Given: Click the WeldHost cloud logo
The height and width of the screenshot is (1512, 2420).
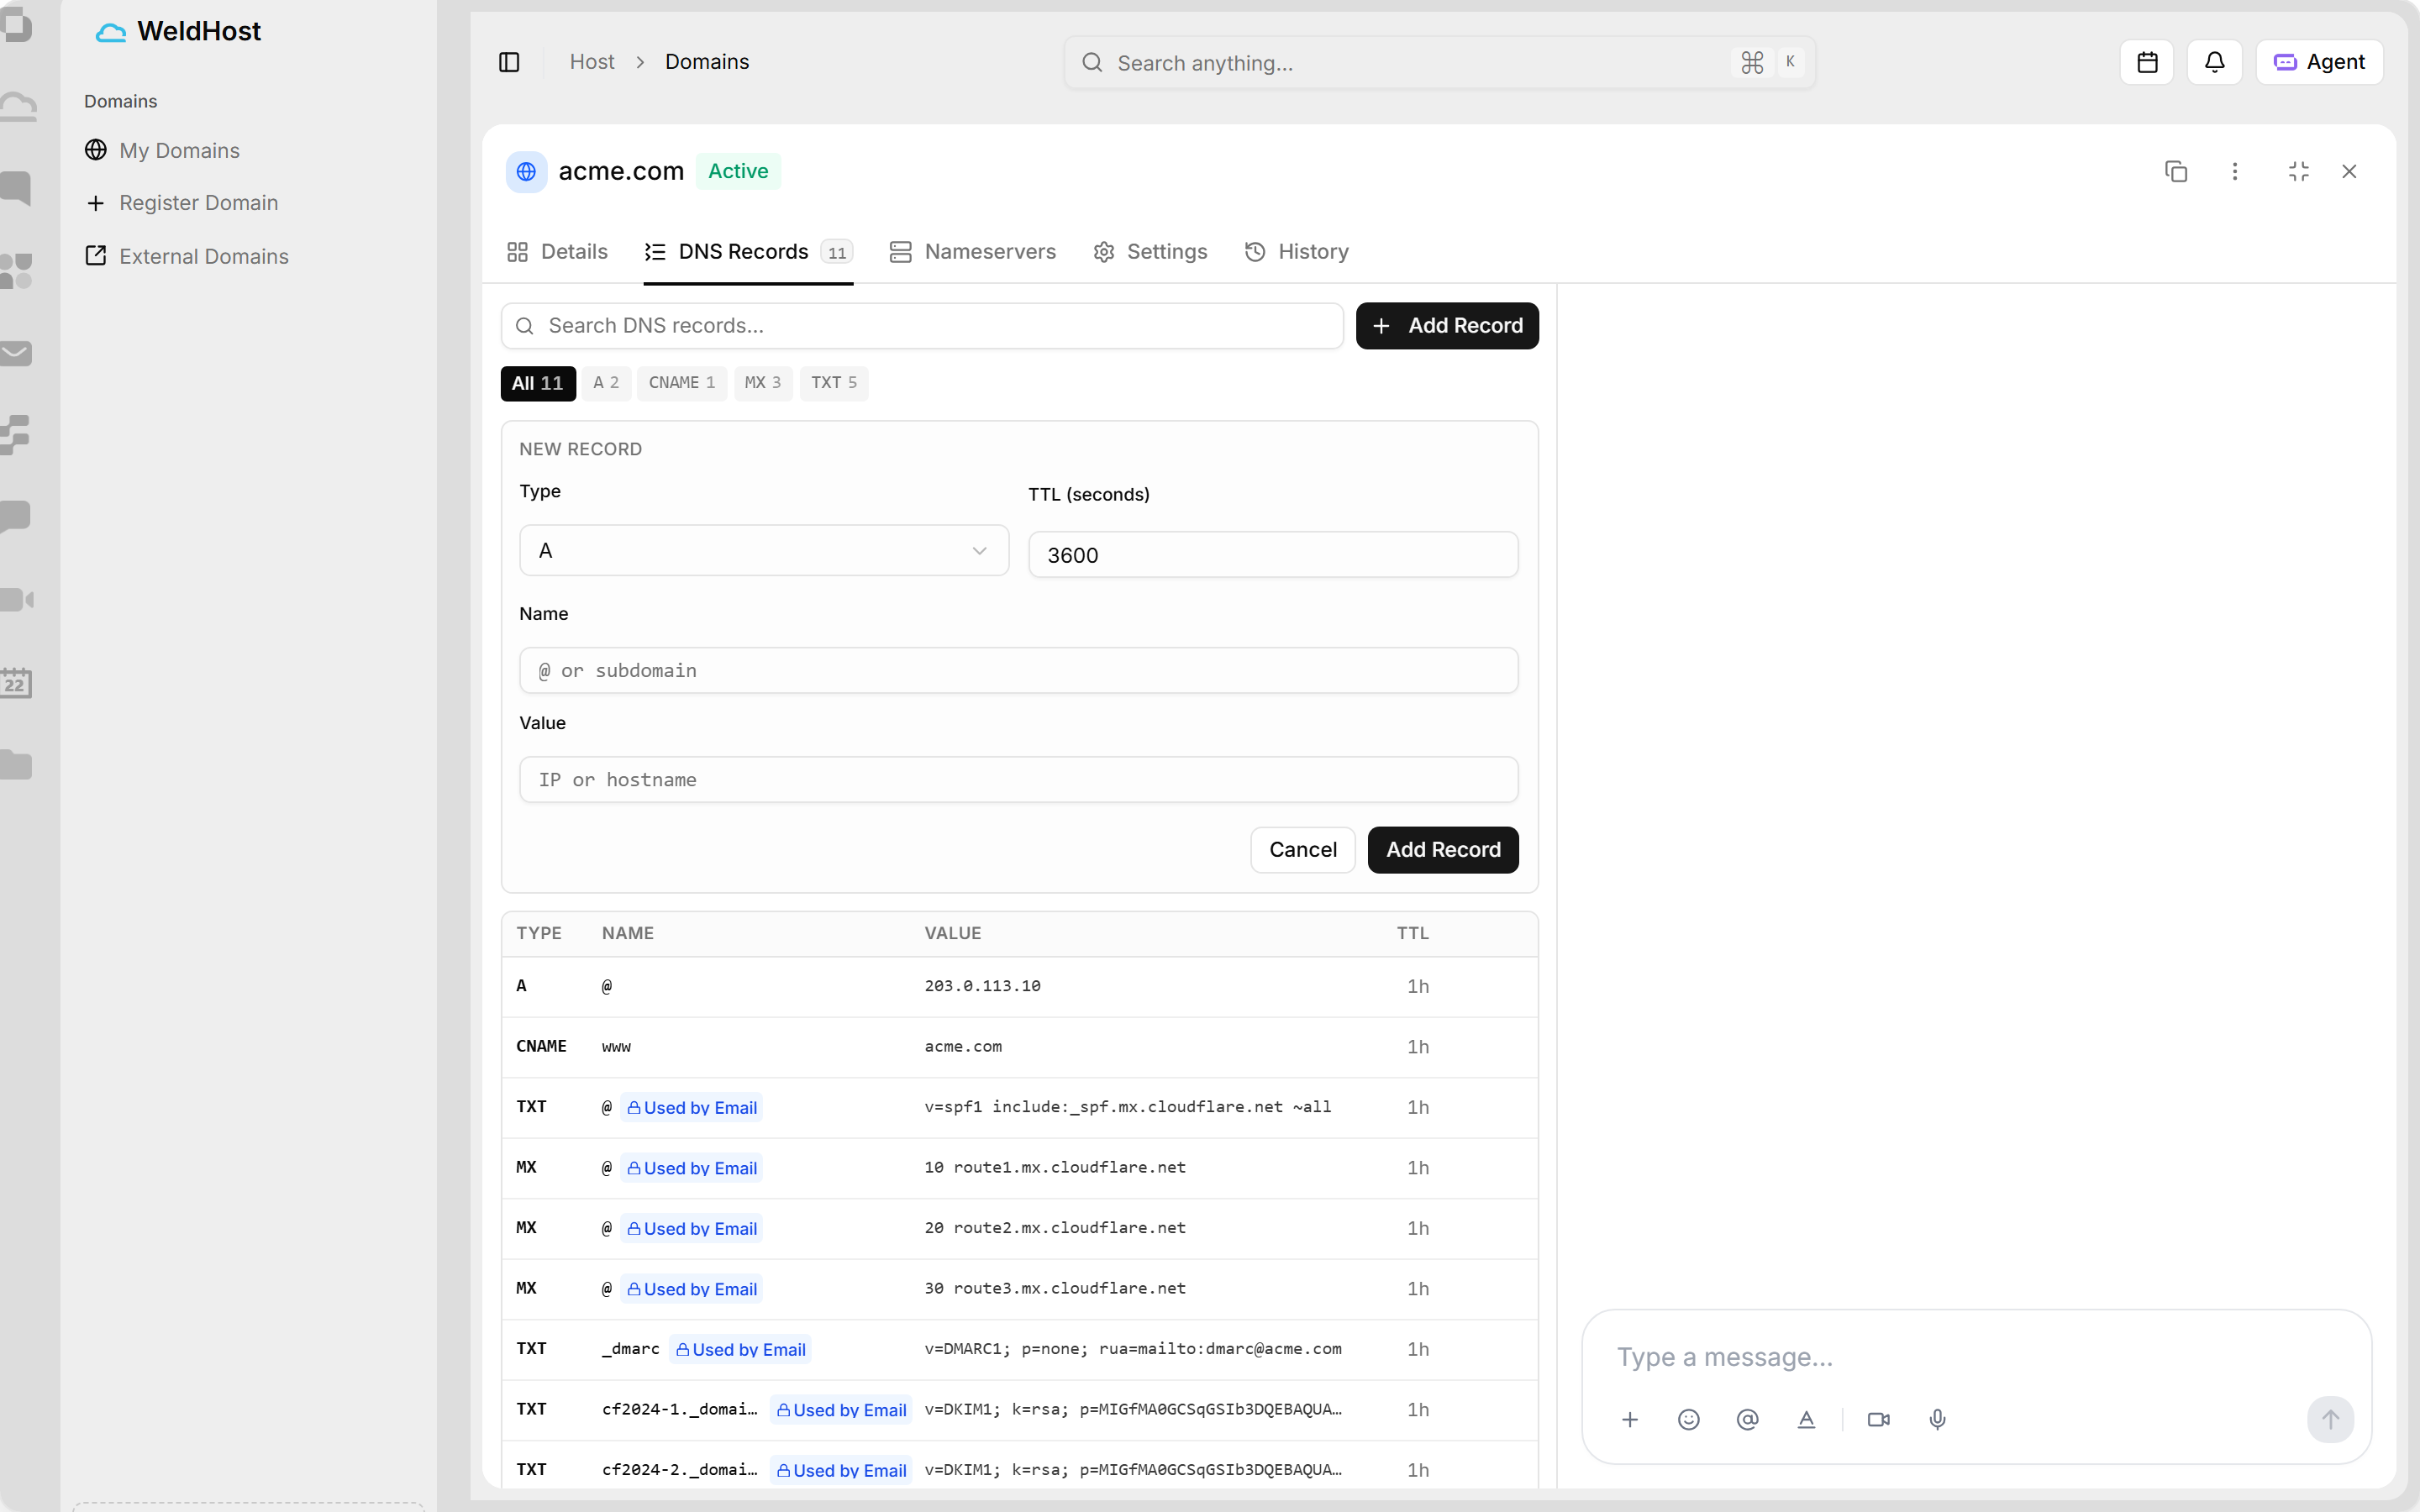Looking at the screenshot, I should click(x=110, y=32).
